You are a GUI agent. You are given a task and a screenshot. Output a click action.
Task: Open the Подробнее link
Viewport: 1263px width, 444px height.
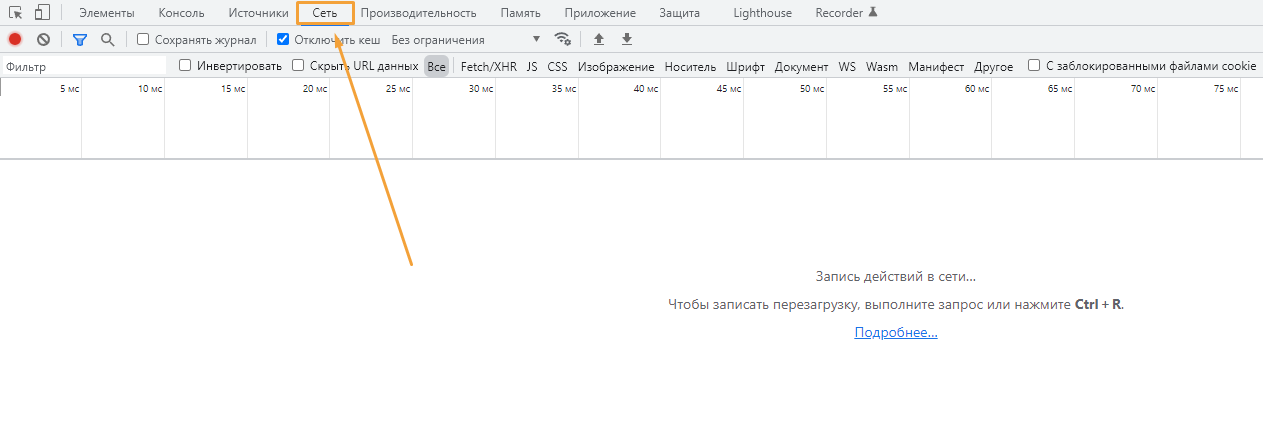coord(896,333)
